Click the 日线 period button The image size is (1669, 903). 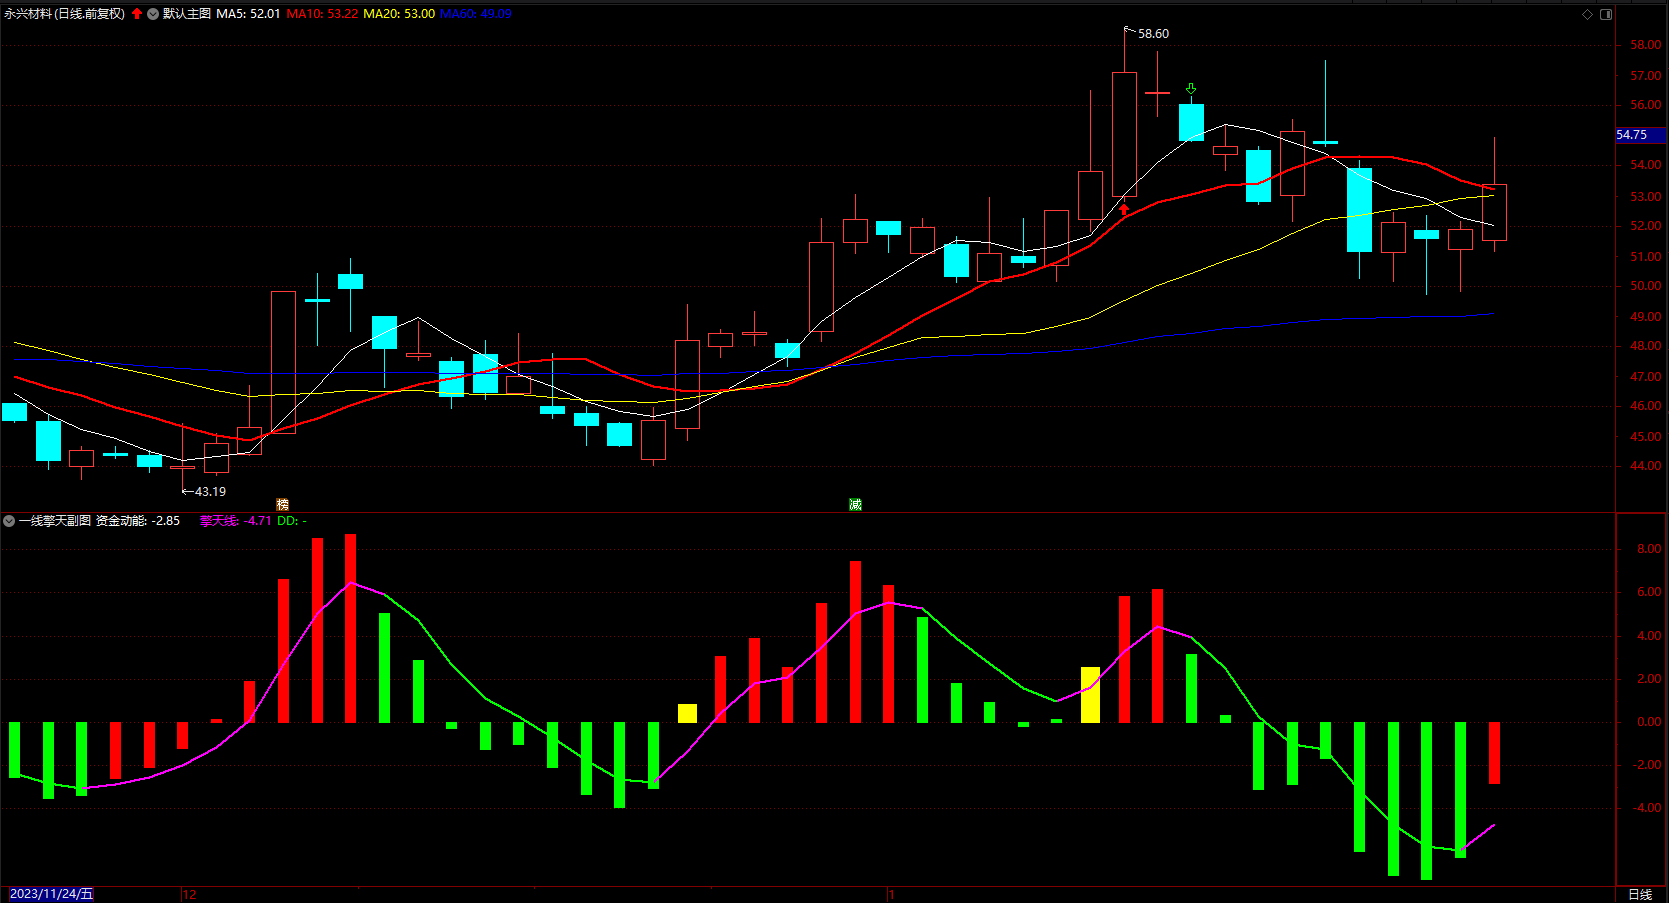point(1640,894)
